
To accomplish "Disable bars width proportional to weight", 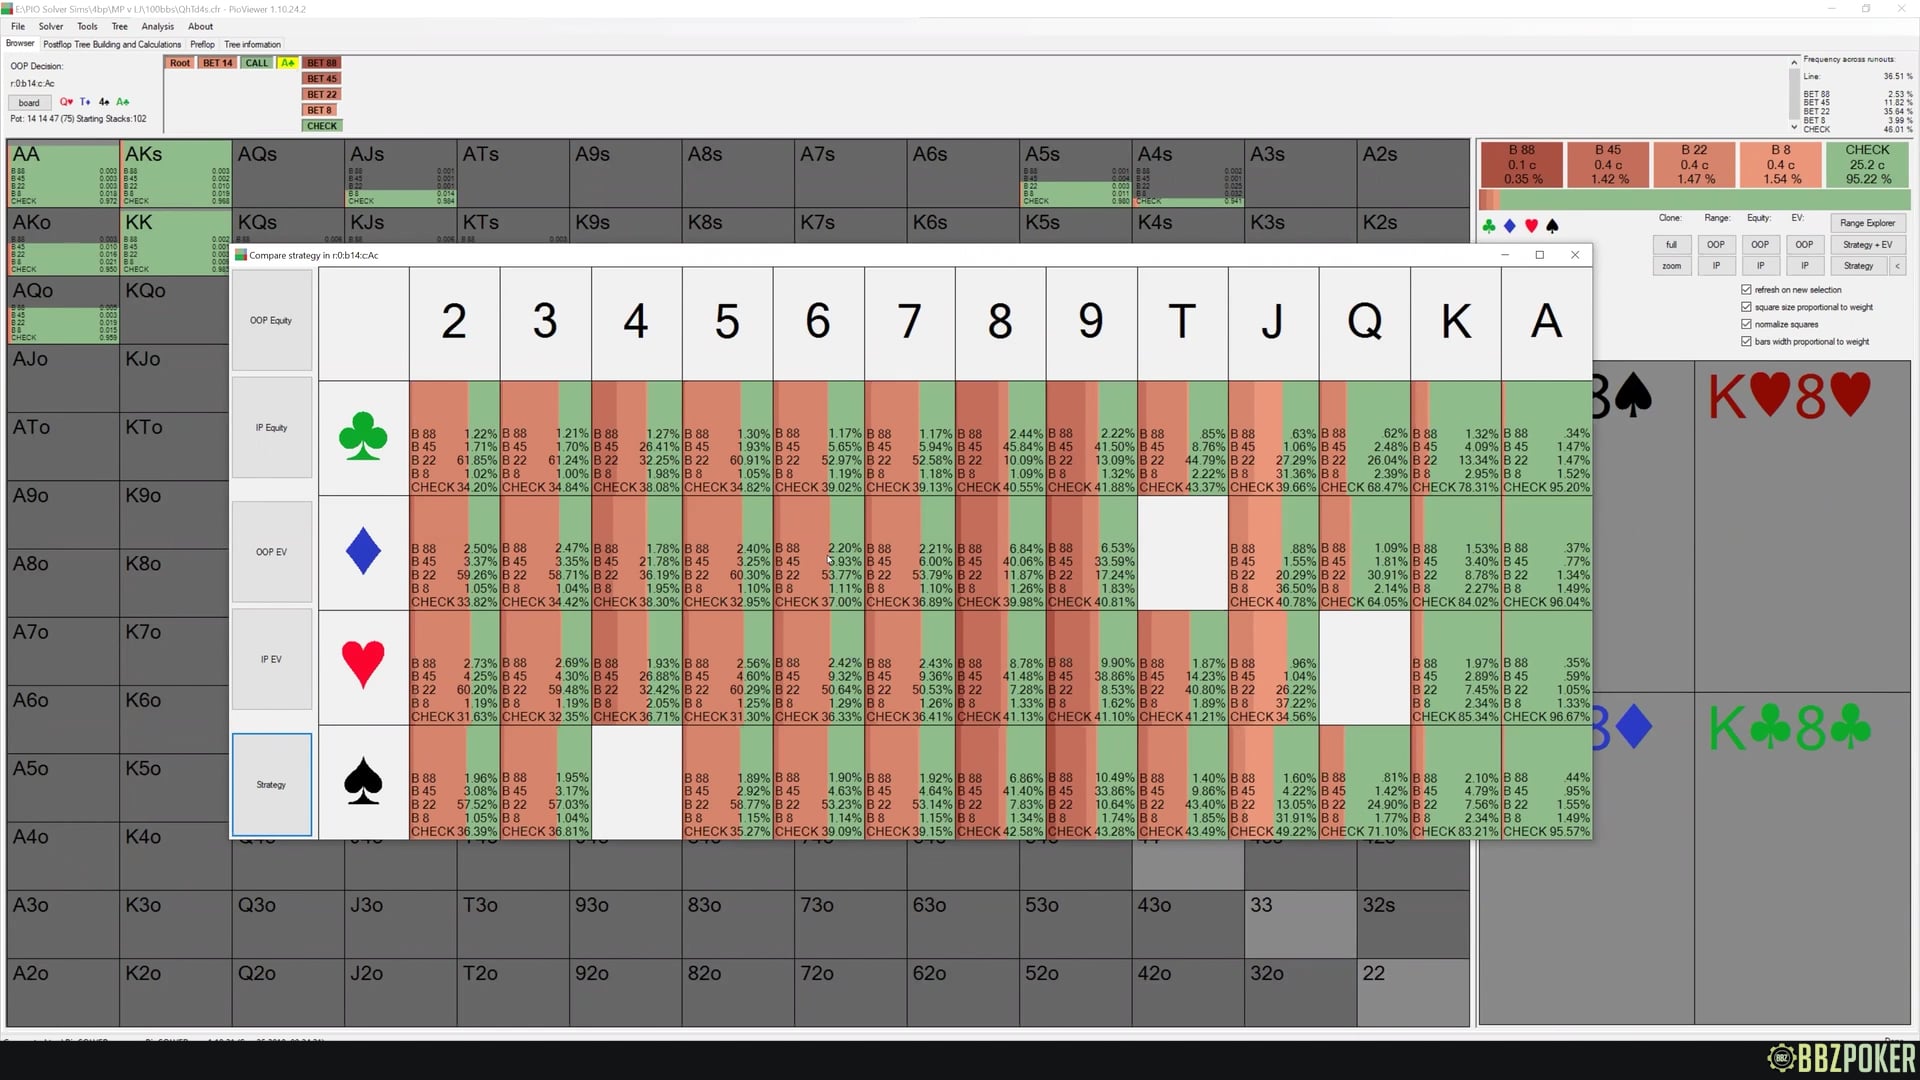I will pyautogui.click(x=1746, y=342).
